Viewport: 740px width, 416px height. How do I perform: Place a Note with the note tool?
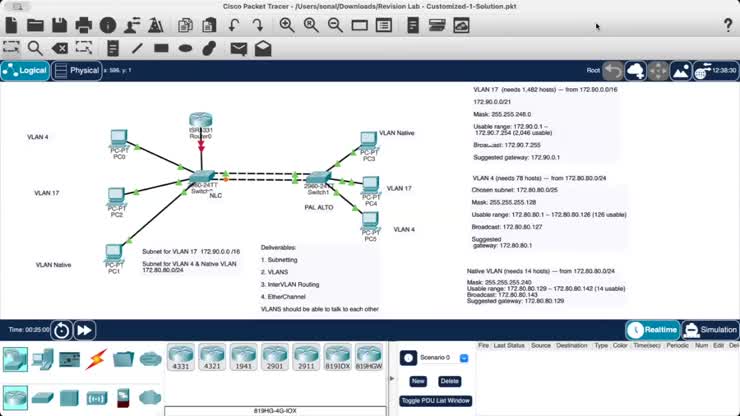click(x=112, y=48)
